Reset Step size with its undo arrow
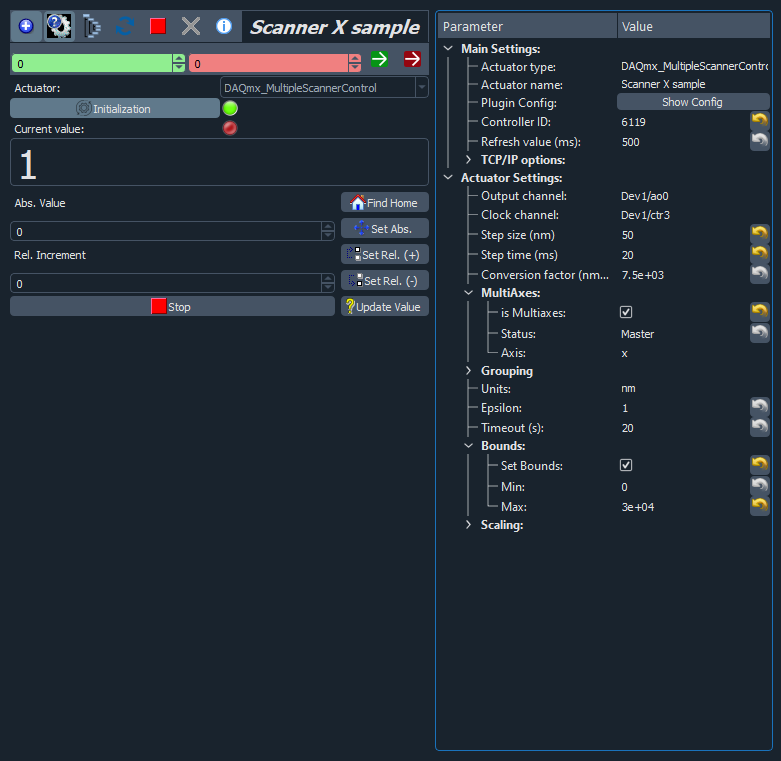 pos(760,234)
